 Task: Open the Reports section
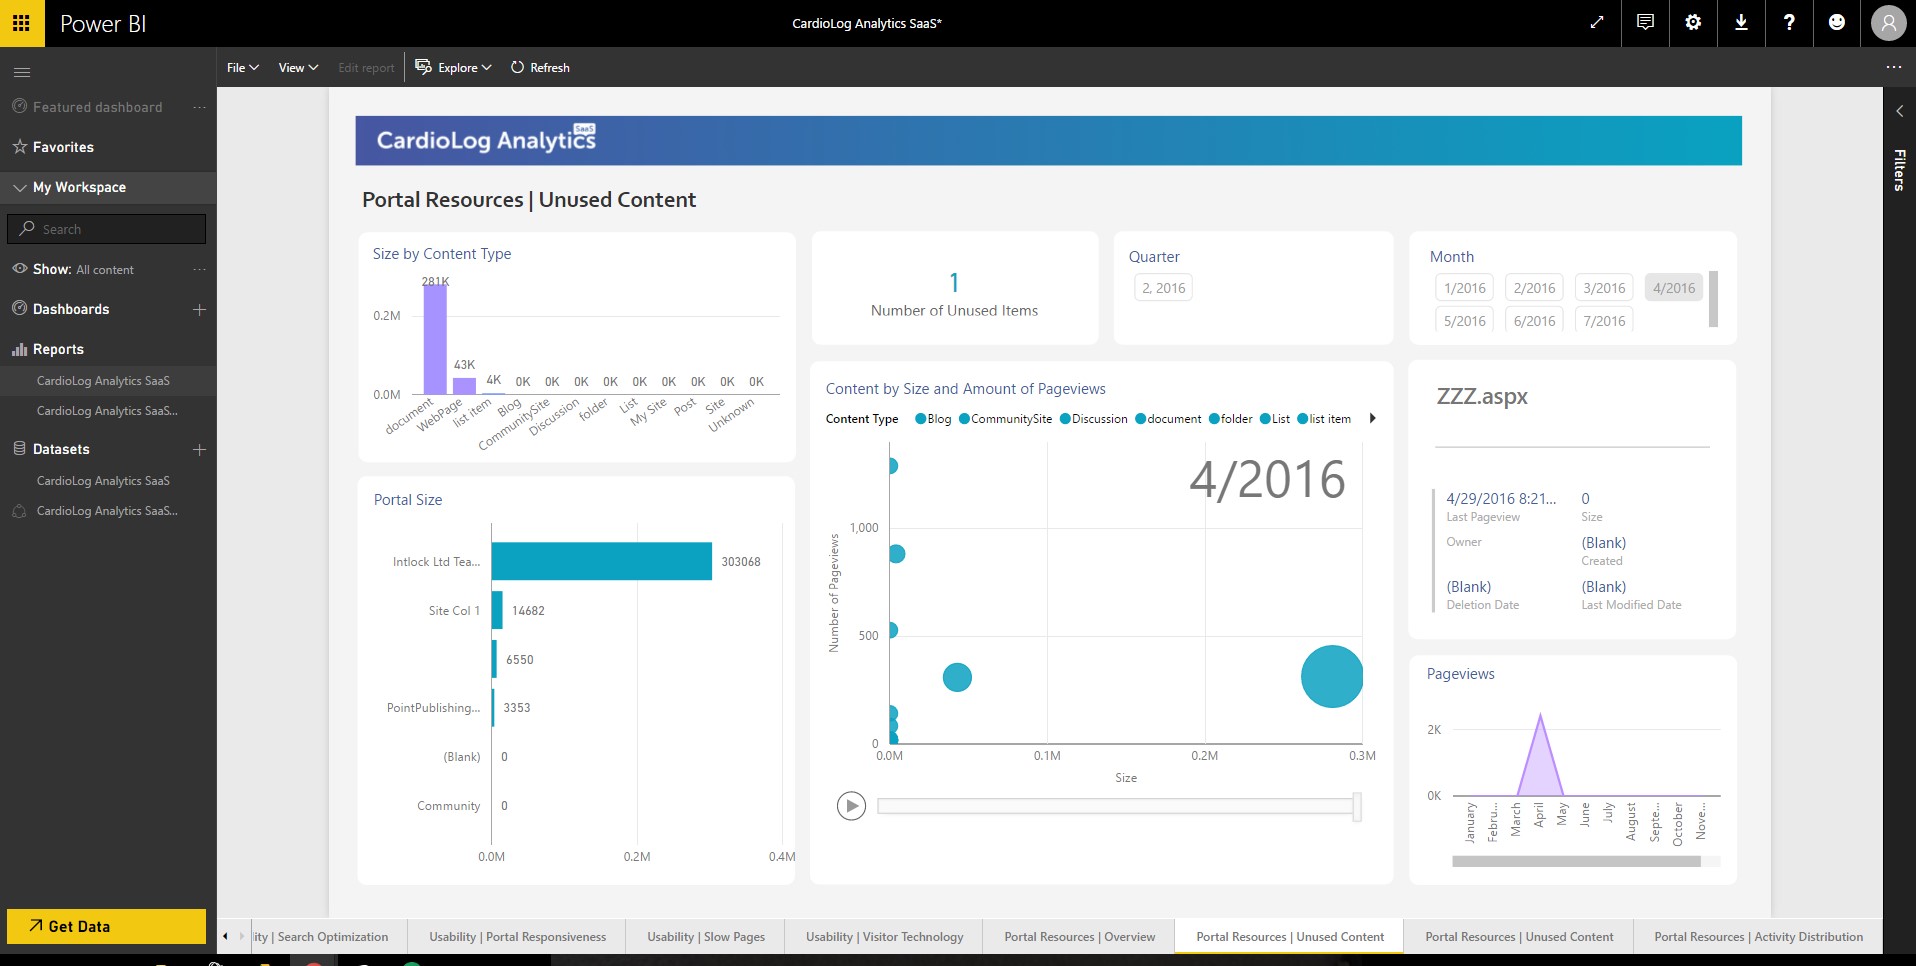click(58, 349)
